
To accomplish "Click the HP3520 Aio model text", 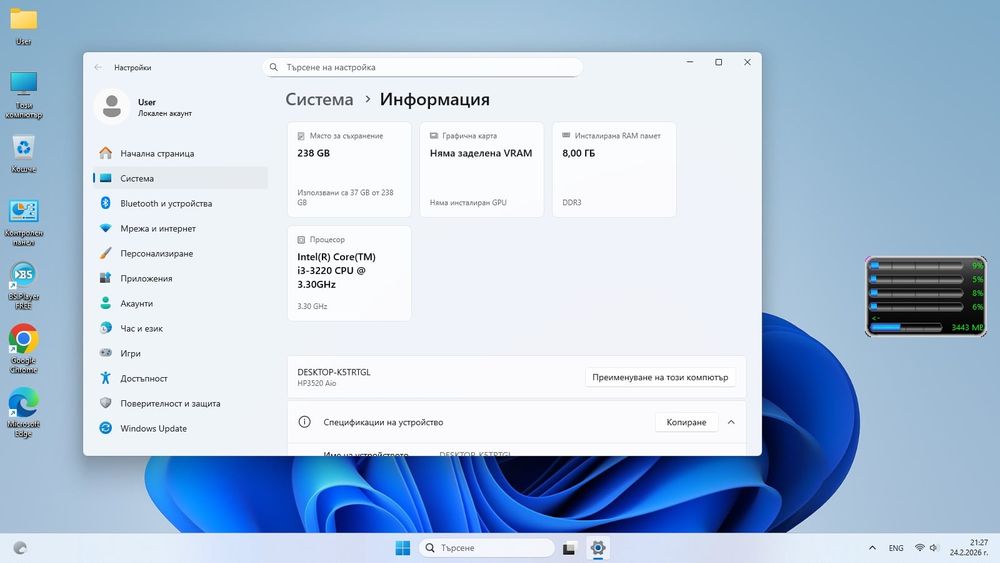I will point(316,383).
